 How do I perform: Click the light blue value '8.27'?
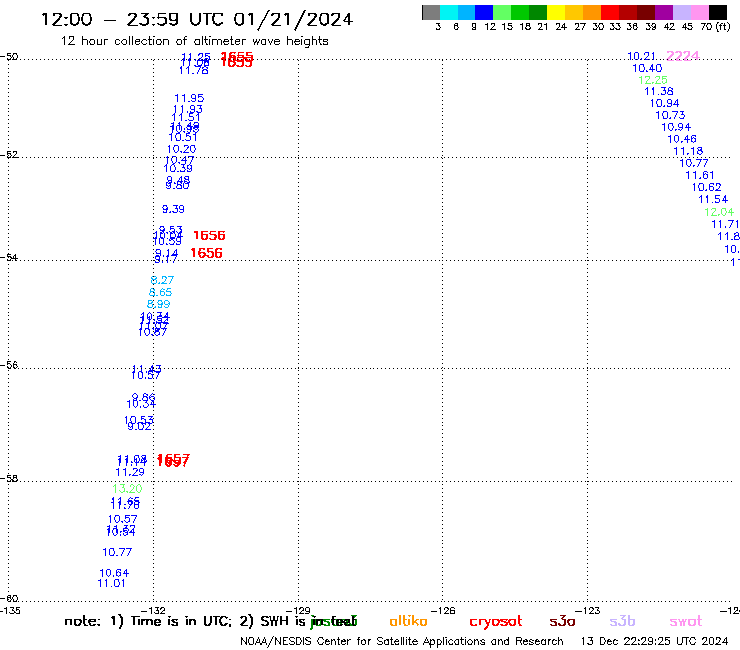click(x=162, y=280)
